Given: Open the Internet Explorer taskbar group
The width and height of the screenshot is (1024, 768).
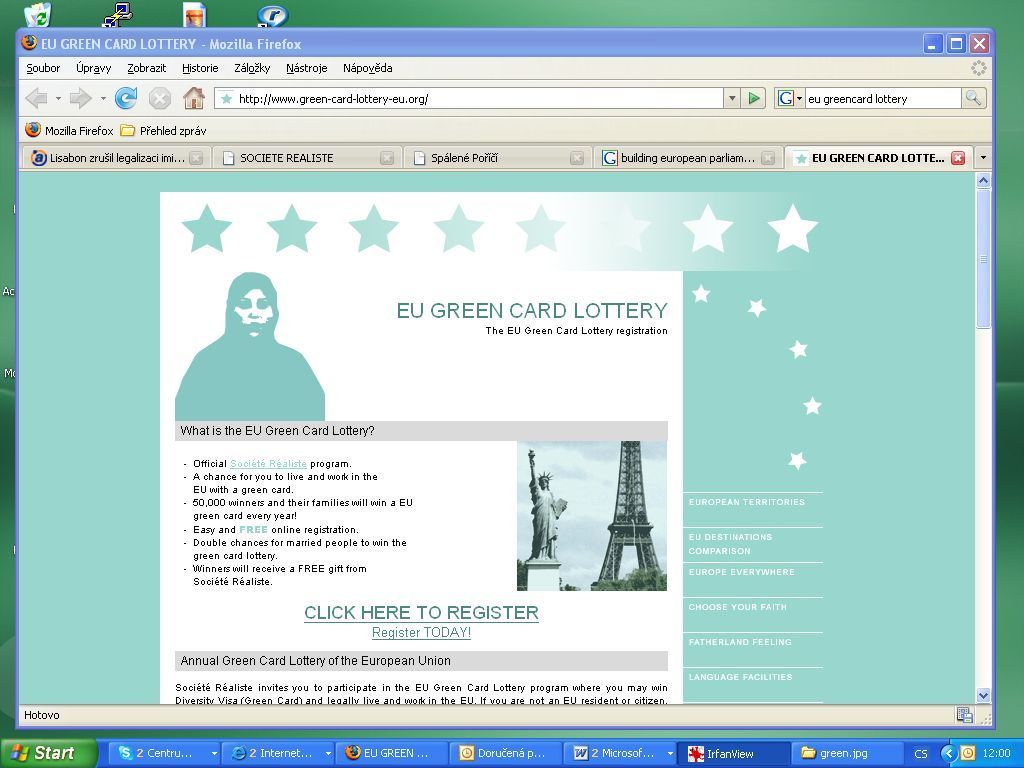Looking at the screenshot, I should point(279,753).
